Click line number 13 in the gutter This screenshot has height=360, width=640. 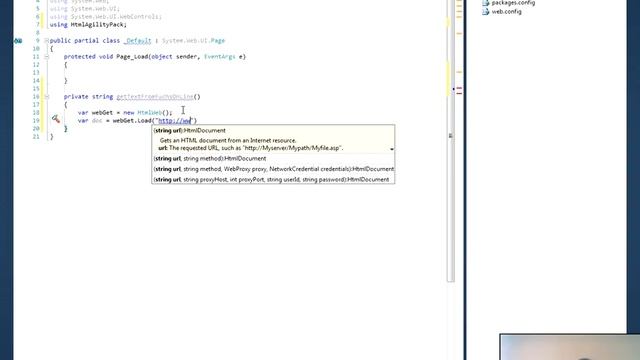click(36, 73)
